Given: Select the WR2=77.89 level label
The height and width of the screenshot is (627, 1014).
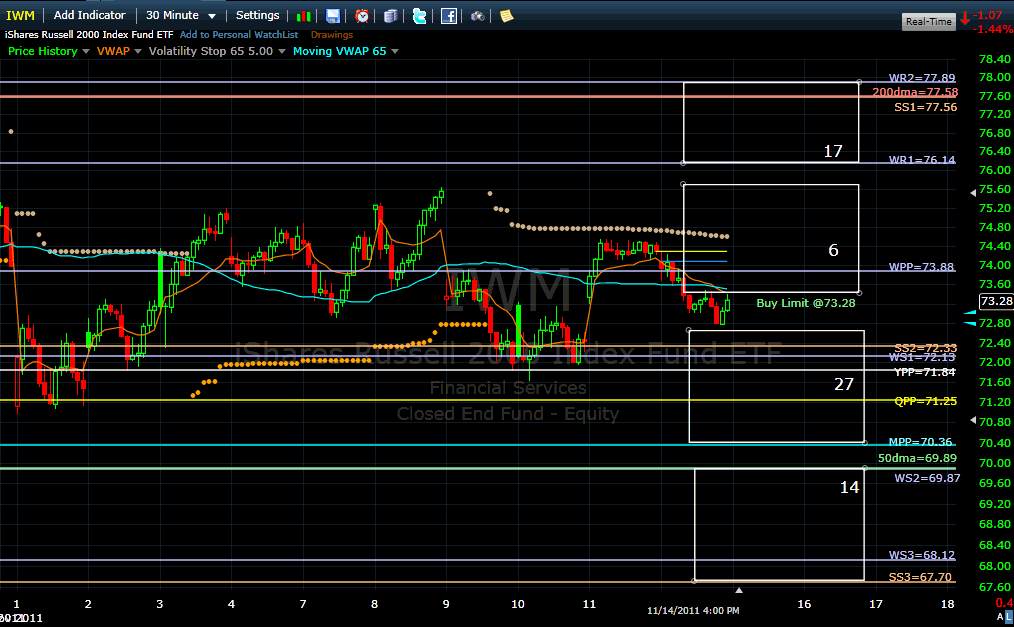Looking at the screenshot, I should 922,78.
